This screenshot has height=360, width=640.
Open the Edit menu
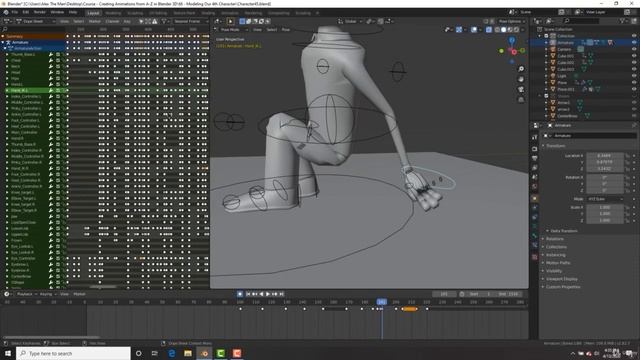tap(26, 12)
